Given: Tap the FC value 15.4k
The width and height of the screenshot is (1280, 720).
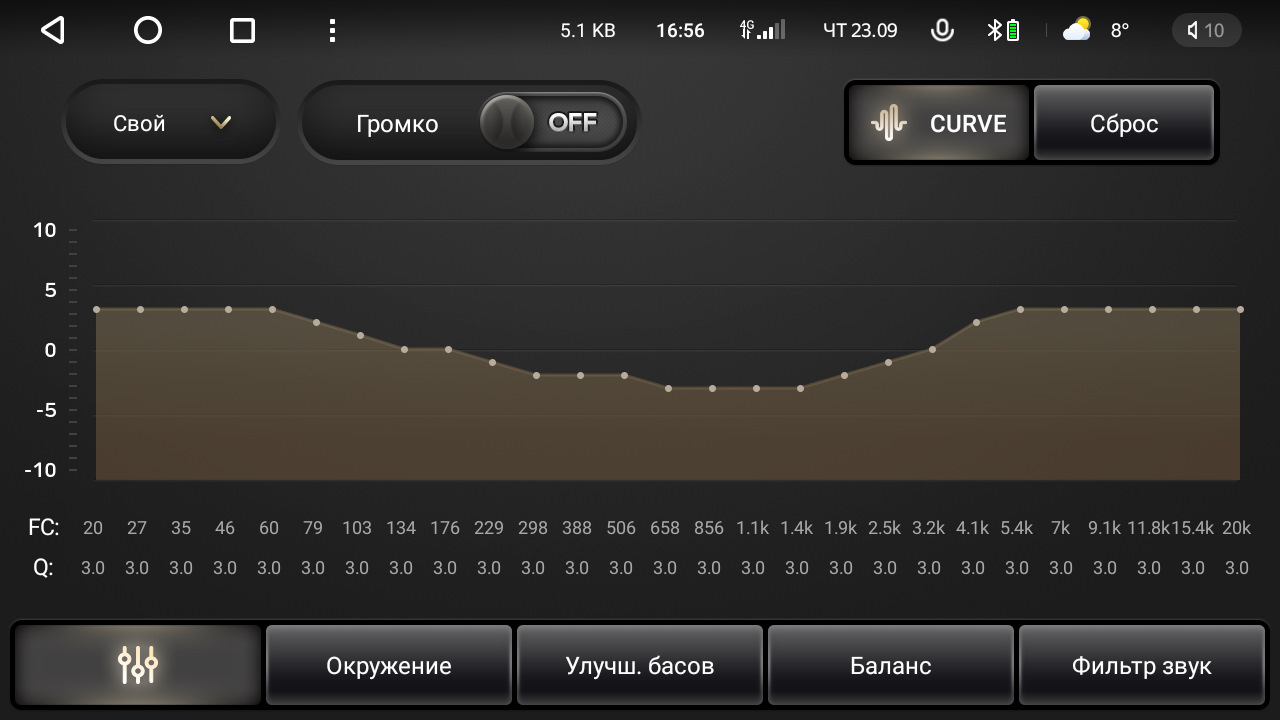Looking at the screenshot, I should point(1192,528).
